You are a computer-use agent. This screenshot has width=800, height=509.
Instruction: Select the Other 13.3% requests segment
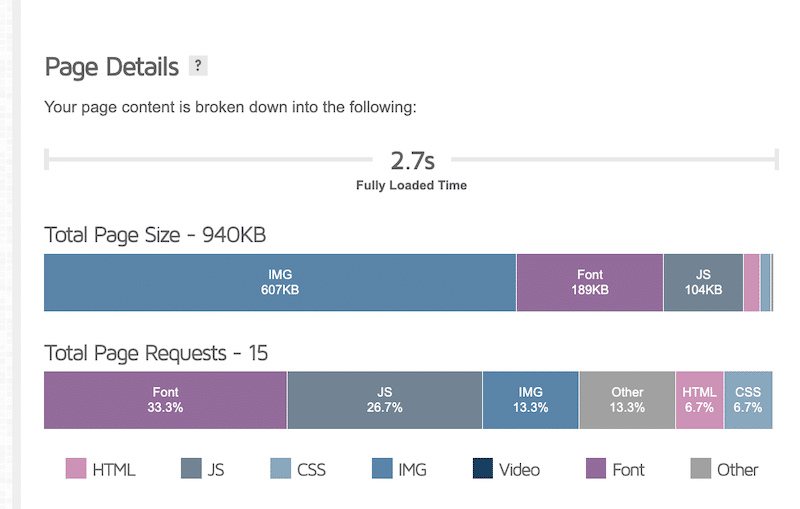coord(627,400)
